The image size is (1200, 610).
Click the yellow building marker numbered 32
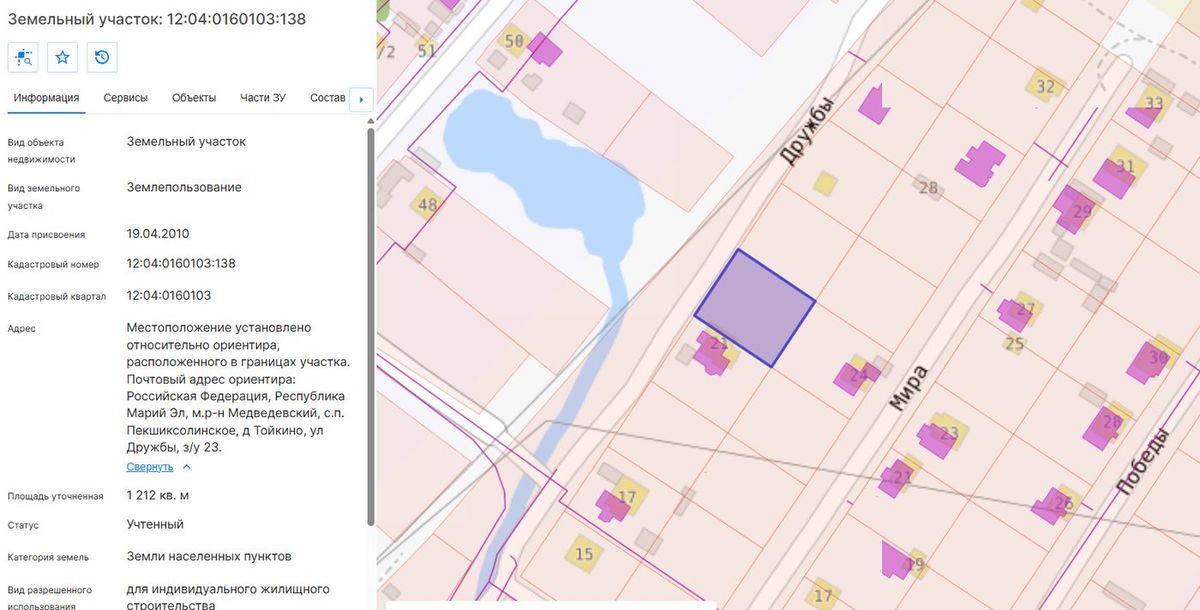pyautogui.click(x=1045, y=87)
